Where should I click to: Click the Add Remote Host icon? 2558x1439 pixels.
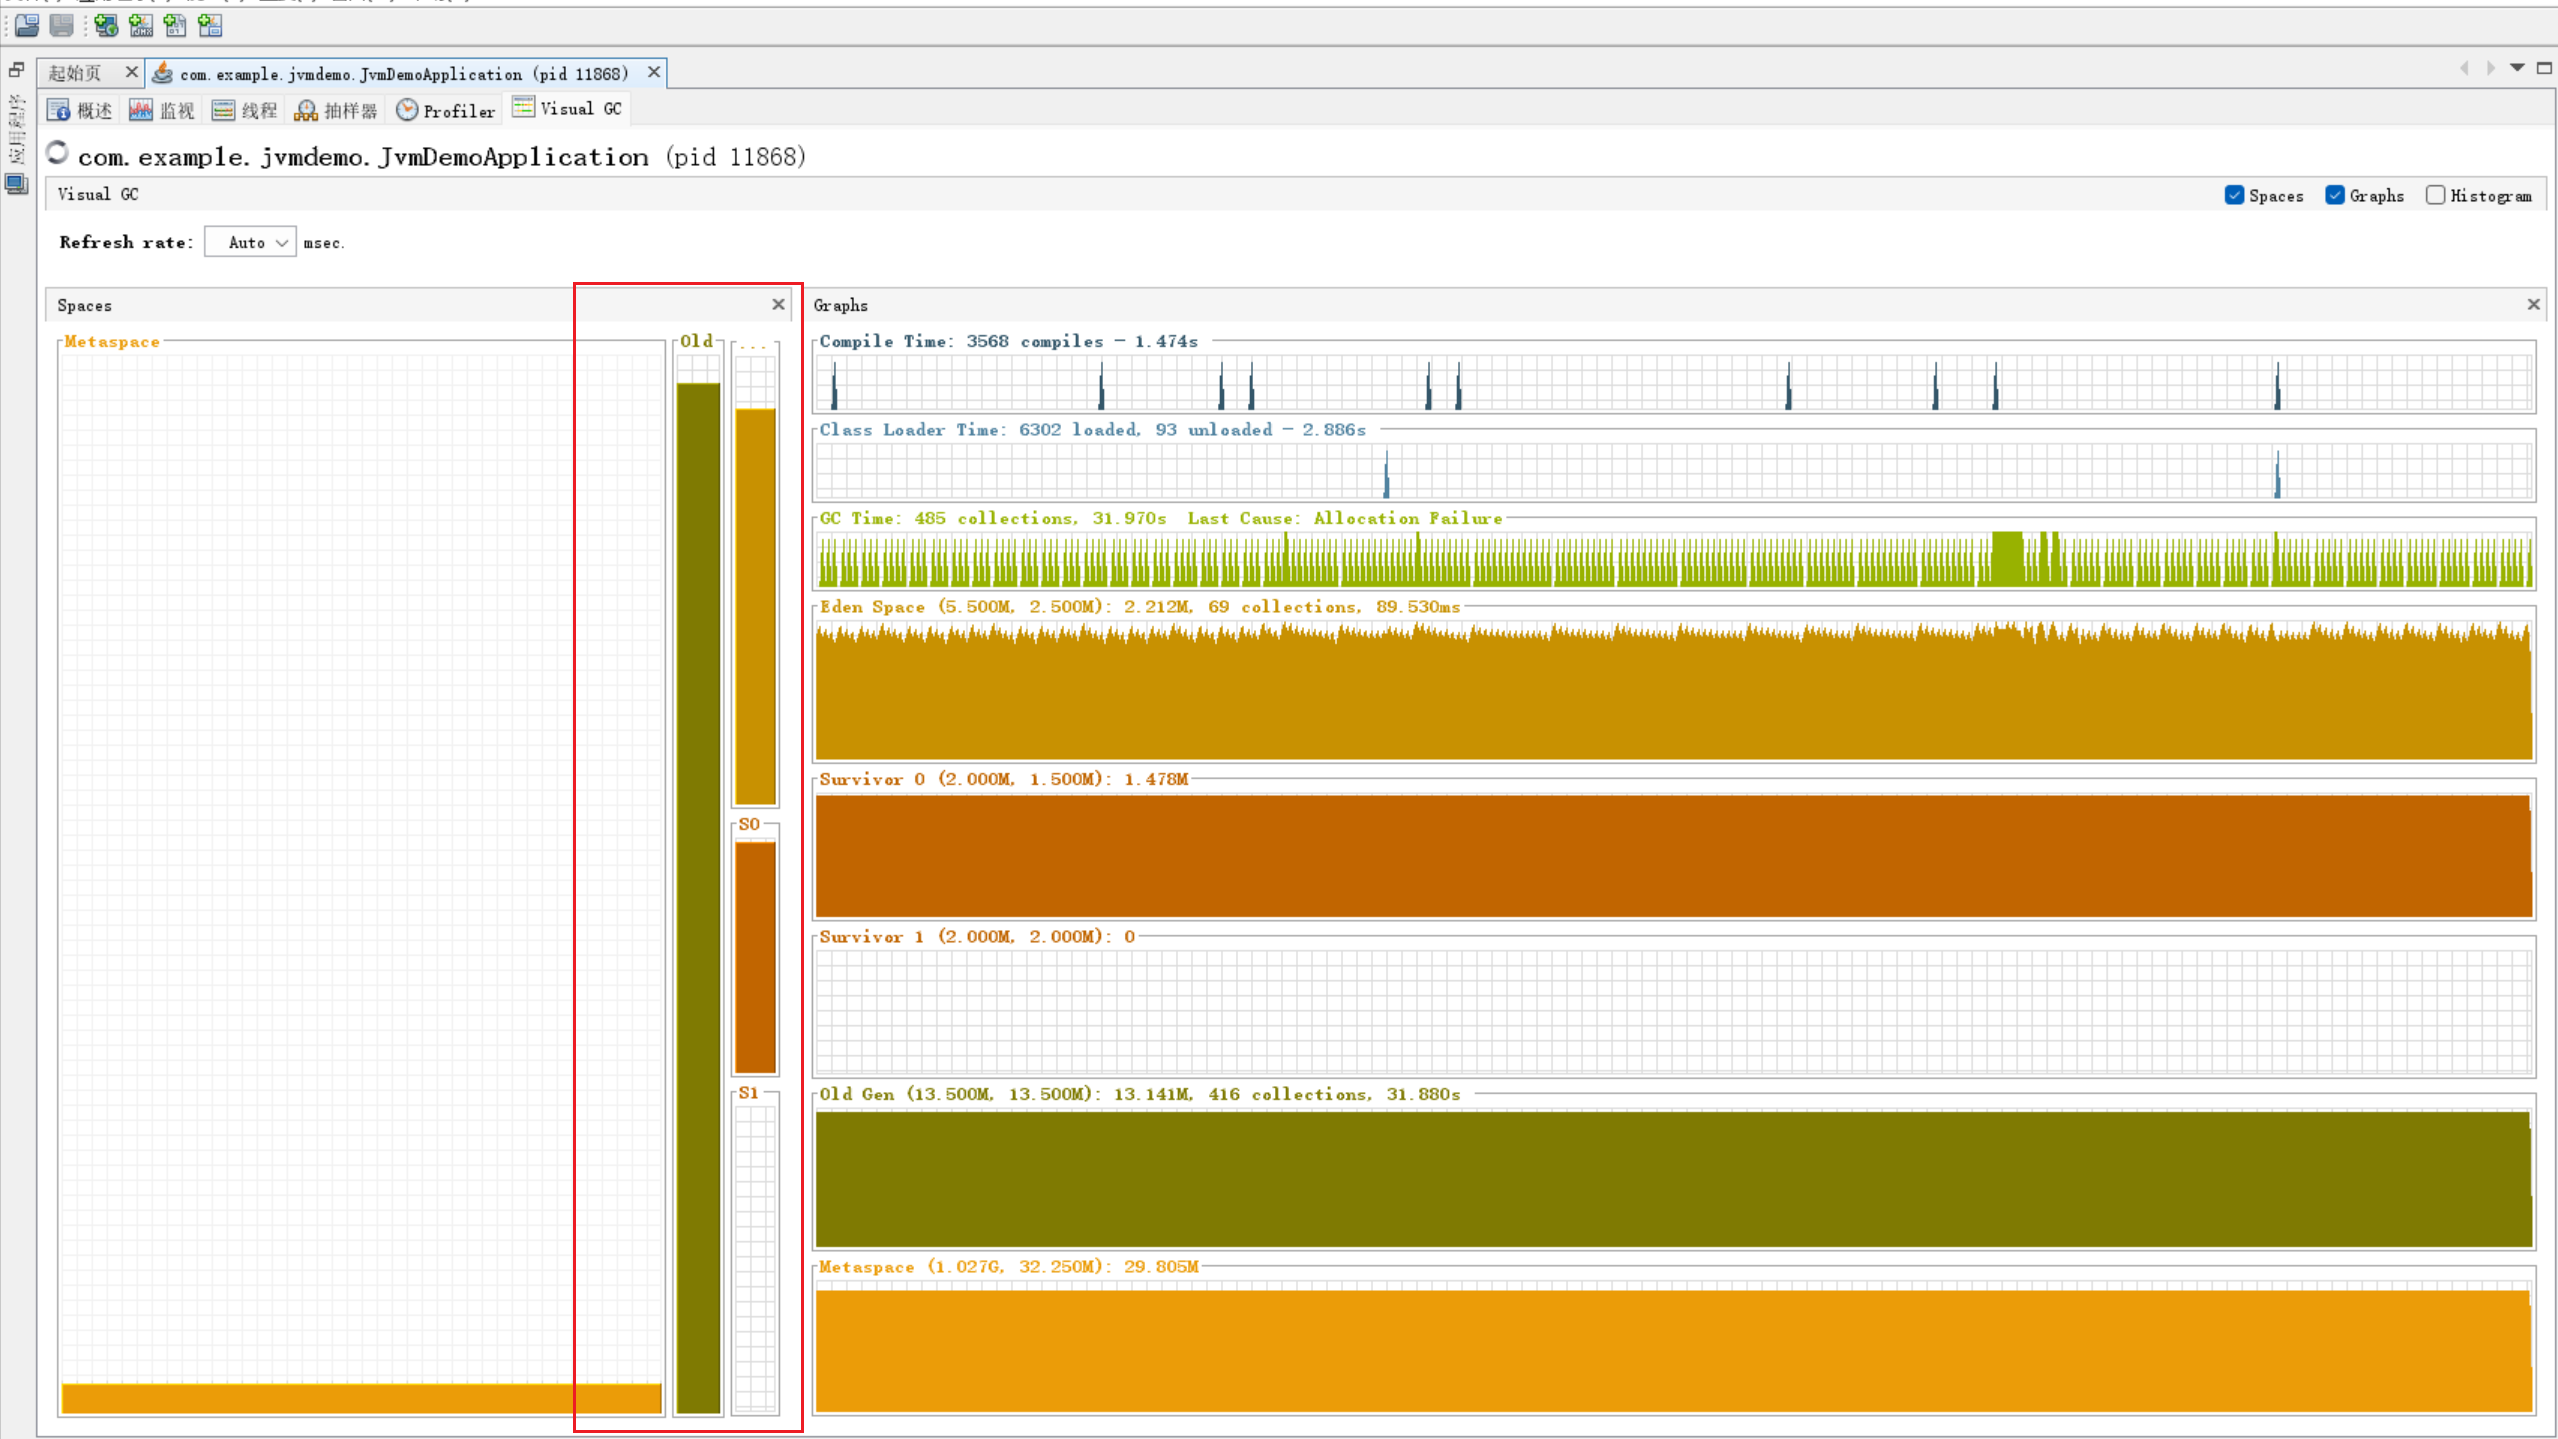coord(106,25)
